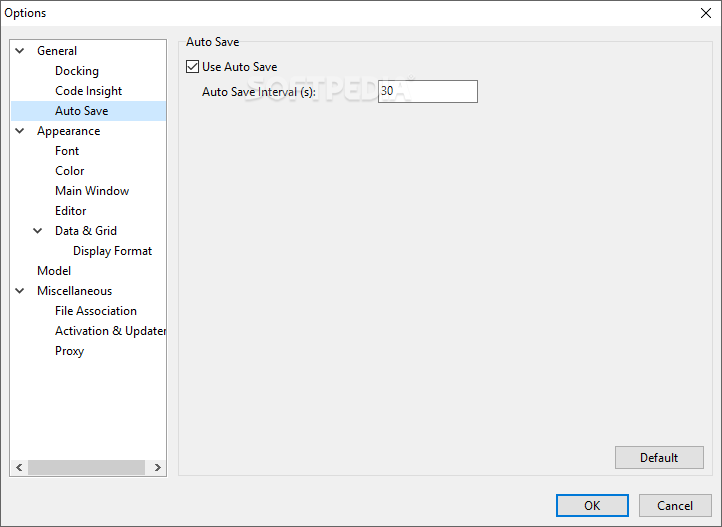Screen dimensions: 722x527
Task: Collapse the Appearance tree node
Action: pyautogui.click(x=20, y=131)
